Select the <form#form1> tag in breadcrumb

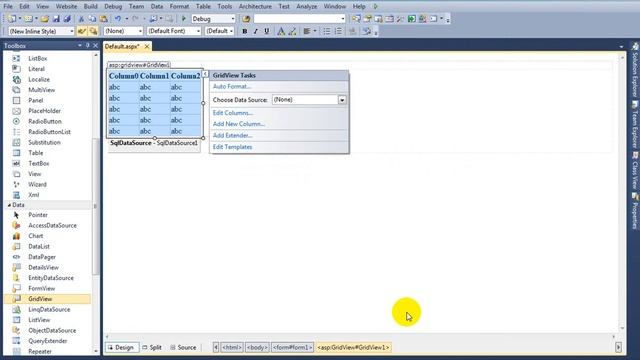[x=293, y=347]
